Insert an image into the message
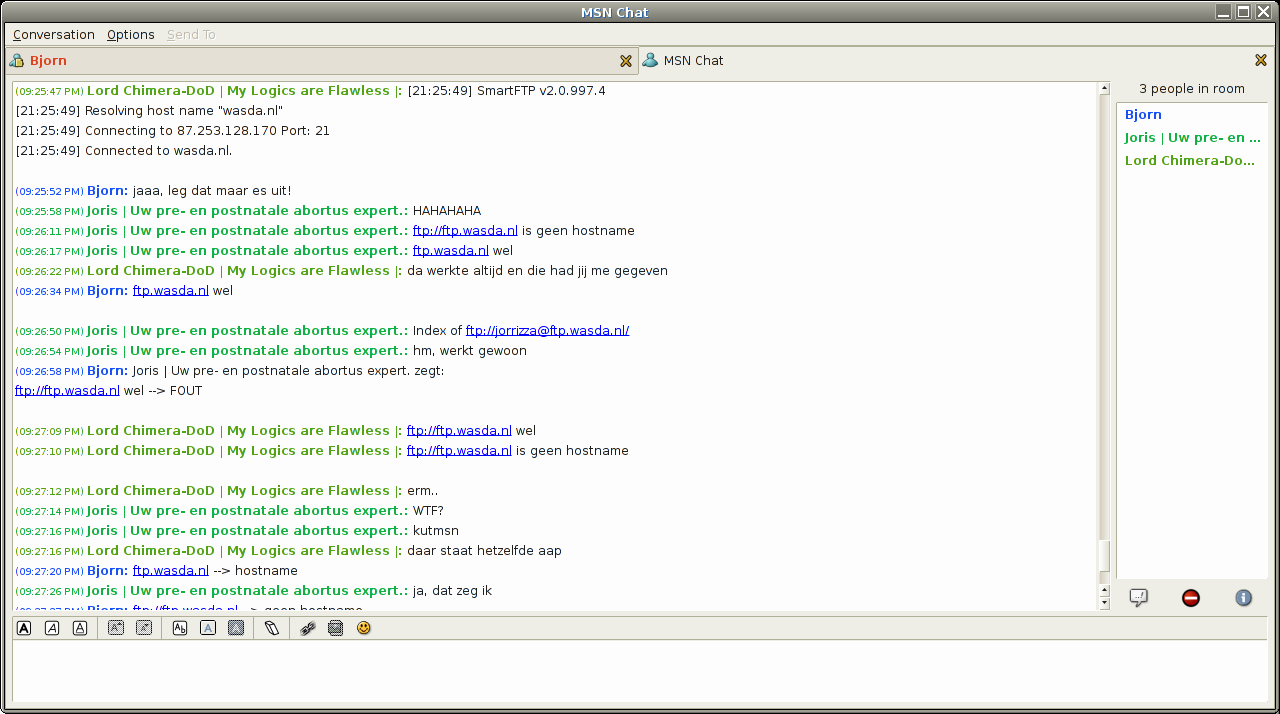 click(x=336, y=628)
